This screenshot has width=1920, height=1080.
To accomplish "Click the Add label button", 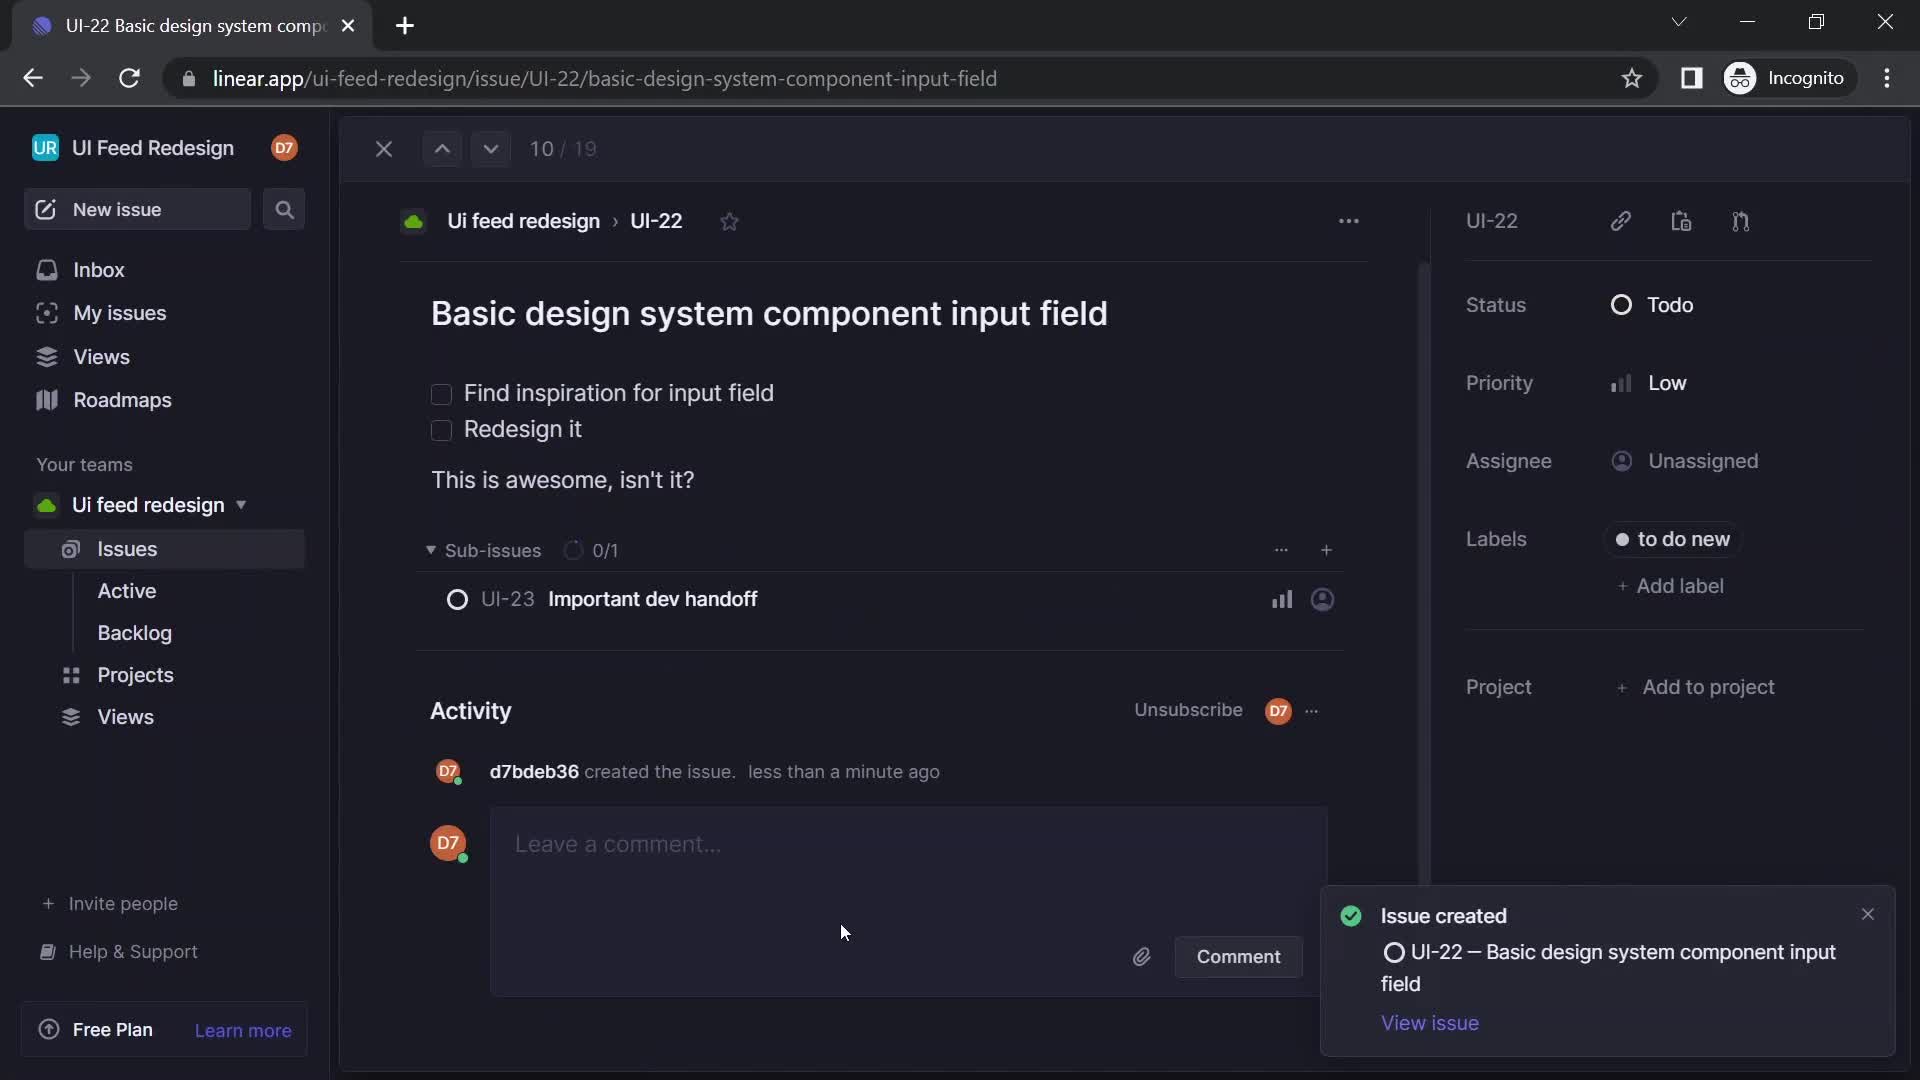I will point(1668,585).
